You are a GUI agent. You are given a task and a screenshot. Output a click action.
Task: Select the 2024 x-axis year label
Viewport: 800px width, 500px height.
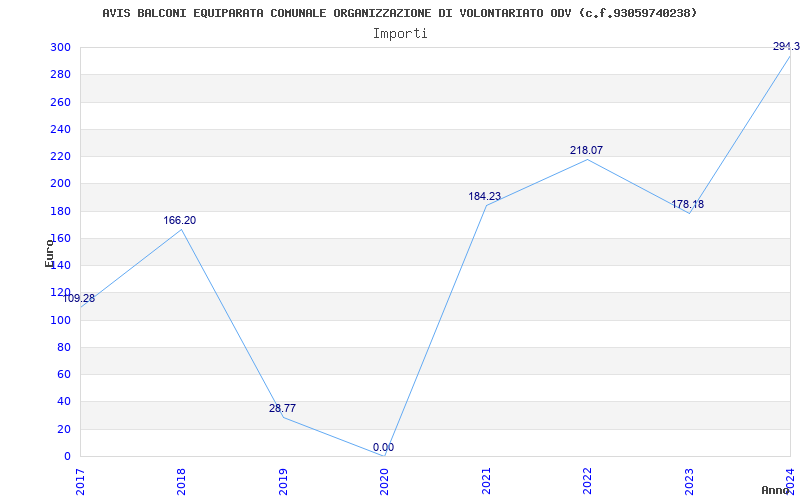click(790, 481)
